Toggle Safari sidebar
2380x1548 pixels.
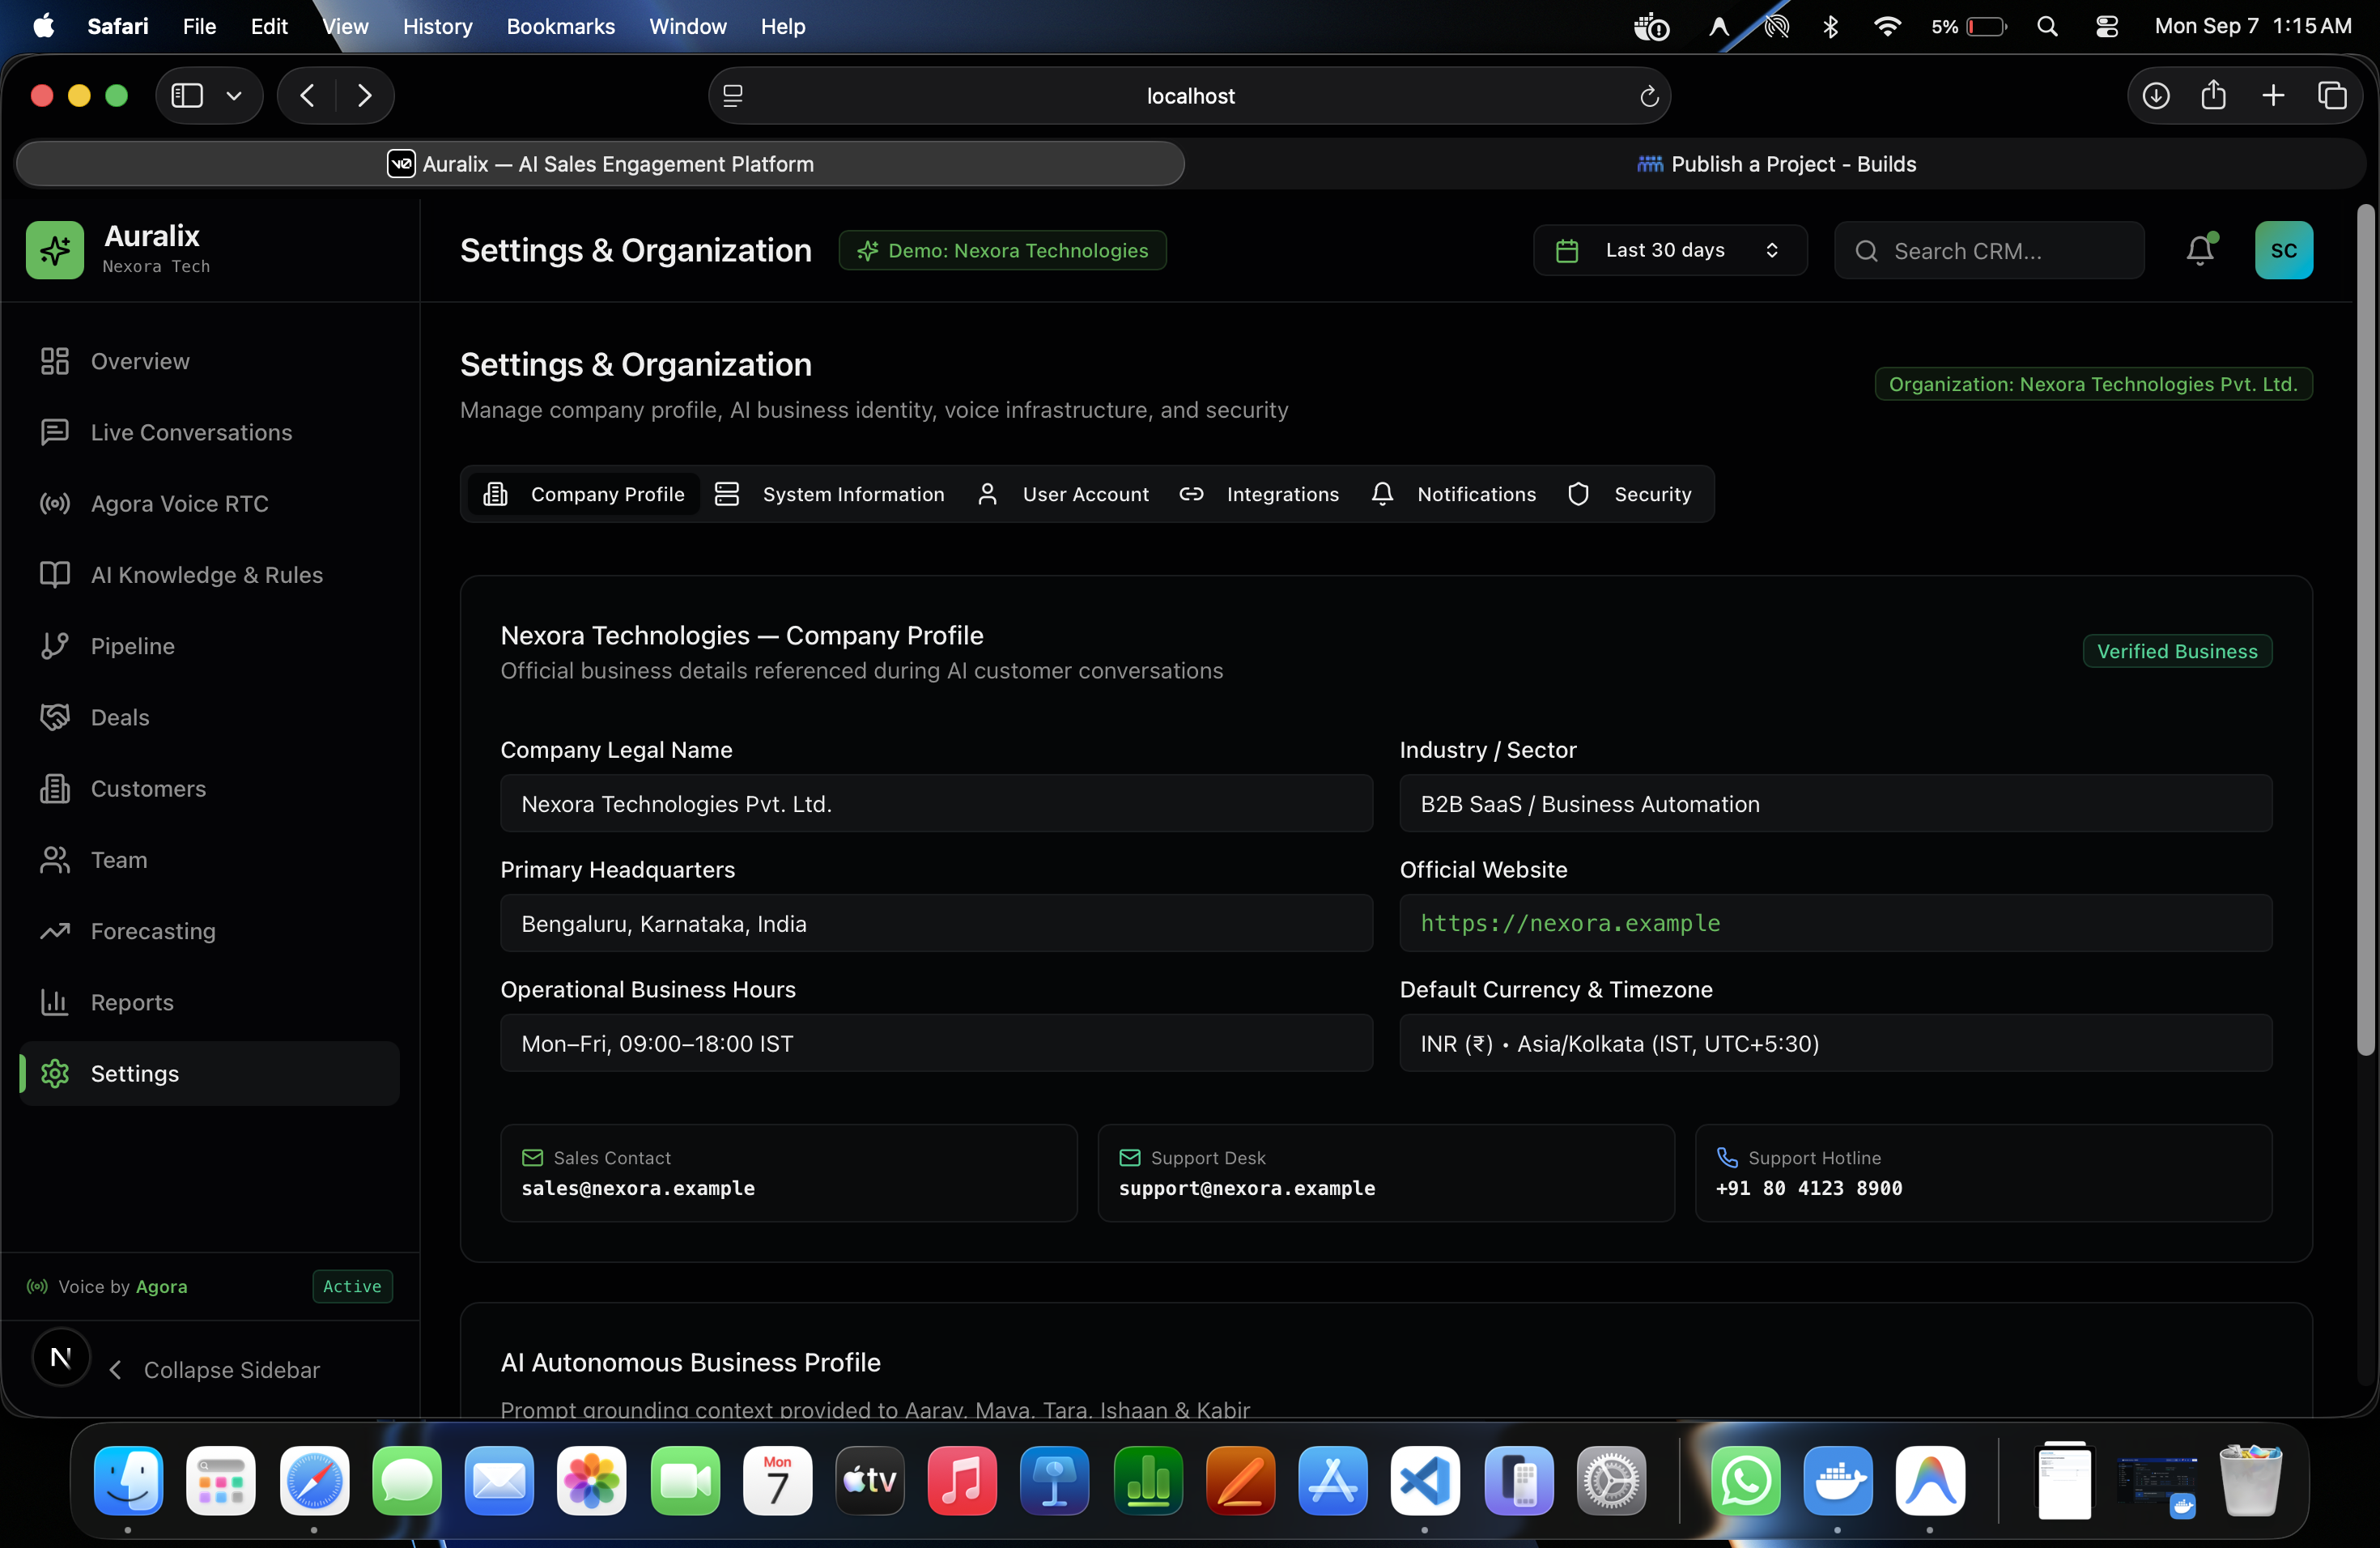pyautogui.click(x=187, y=96)
